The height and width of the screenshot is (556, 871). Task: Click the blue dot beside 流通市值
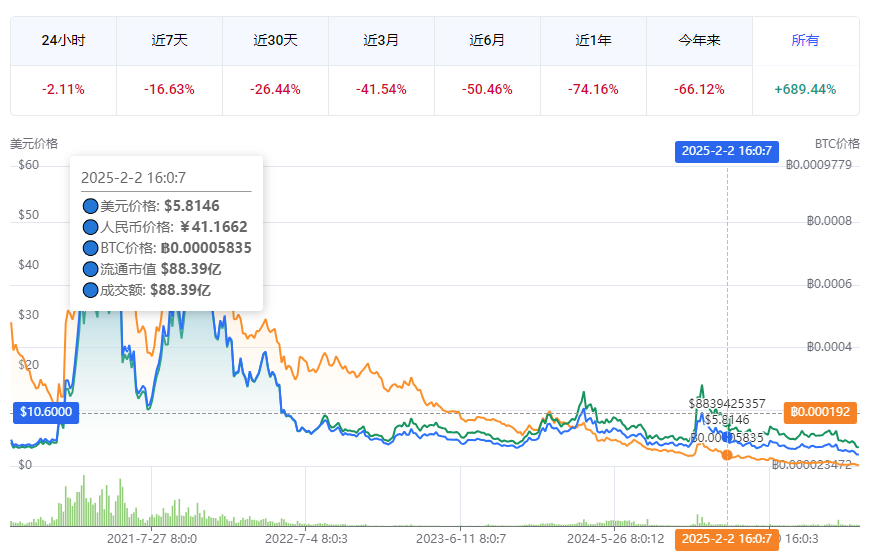(90, 269)
